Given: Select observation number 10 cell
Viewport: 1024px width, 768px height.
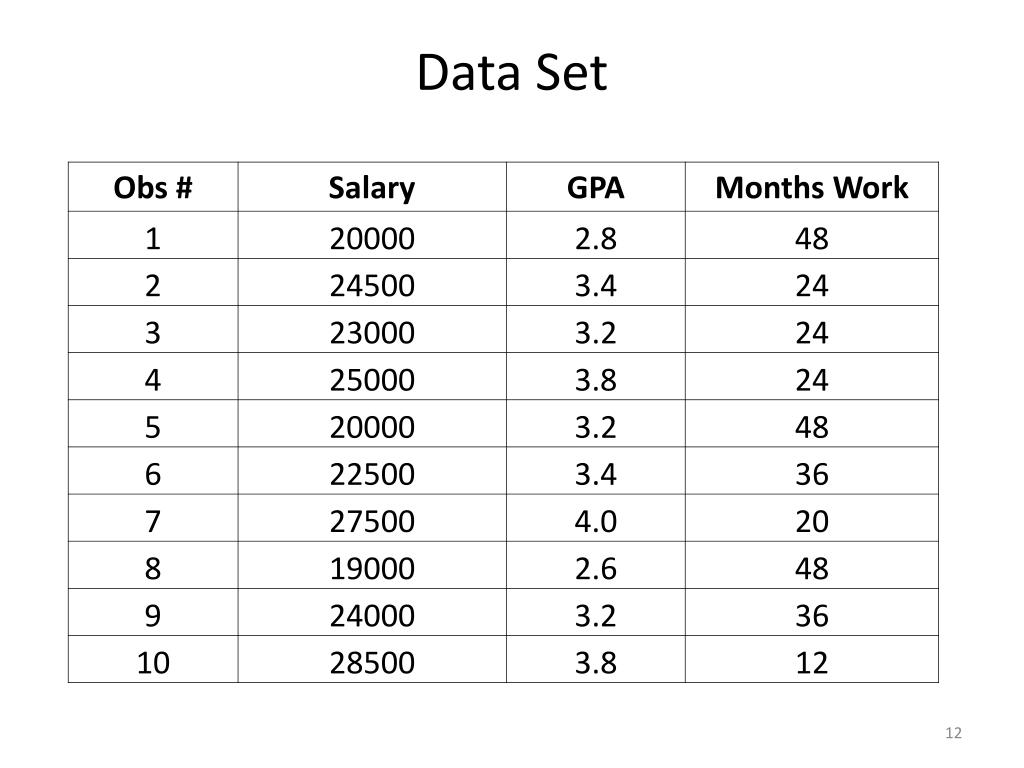Looking at the screenshot, I should pyautogui.click(x=153, y=663).
